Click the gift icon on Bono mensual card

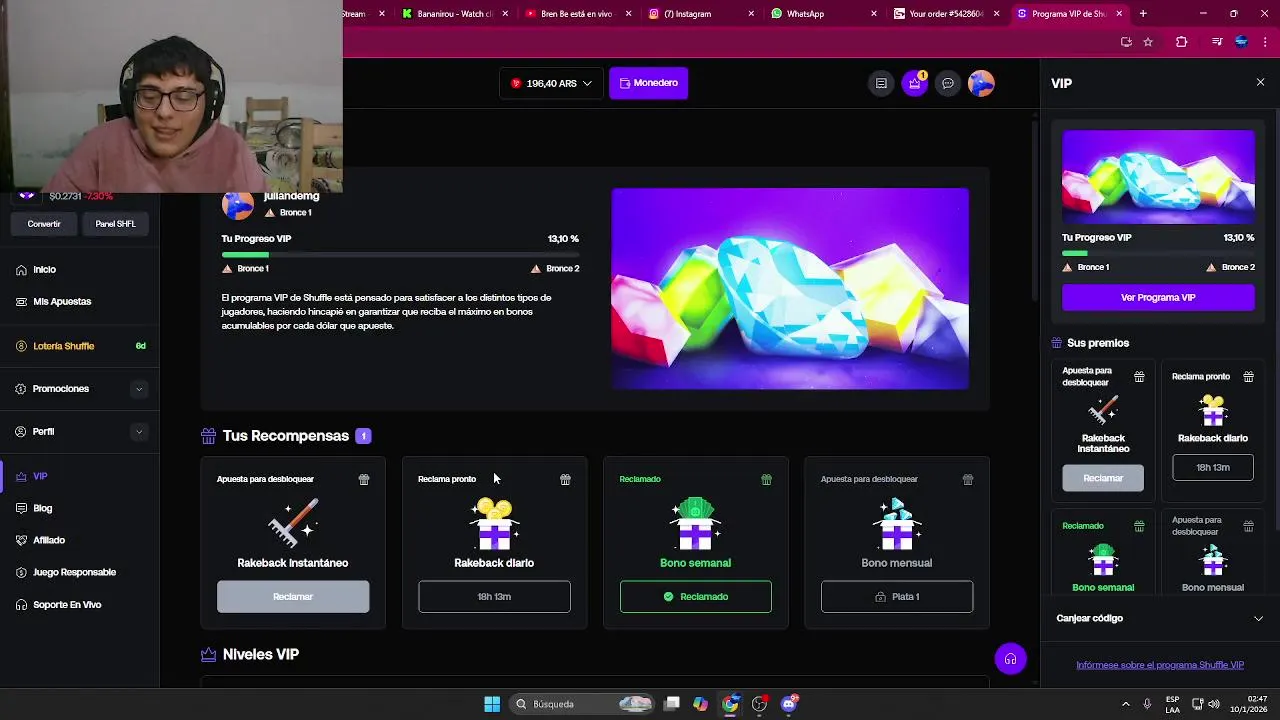(968, 479)
